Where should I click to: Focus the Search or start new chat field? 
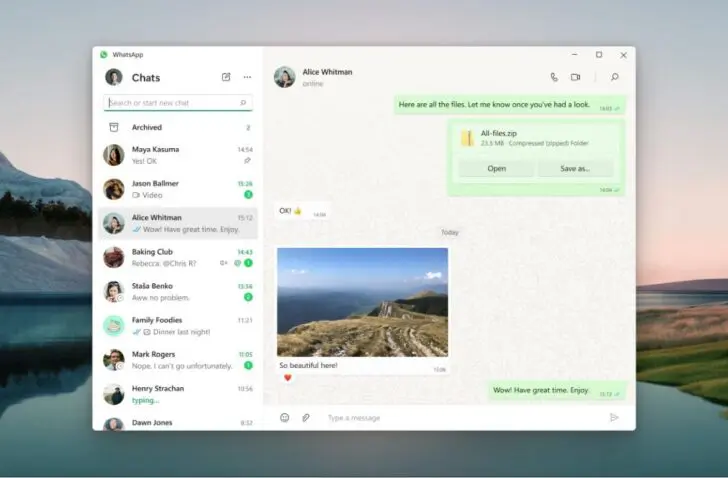[178, 103]
